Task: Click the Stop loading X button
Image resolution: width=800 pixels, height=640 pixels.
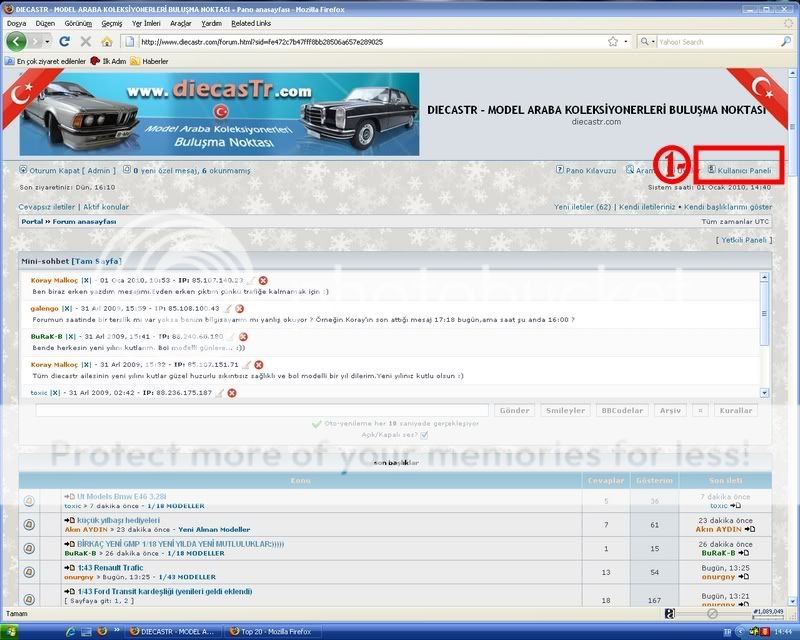Action: (x=86, y=41)
